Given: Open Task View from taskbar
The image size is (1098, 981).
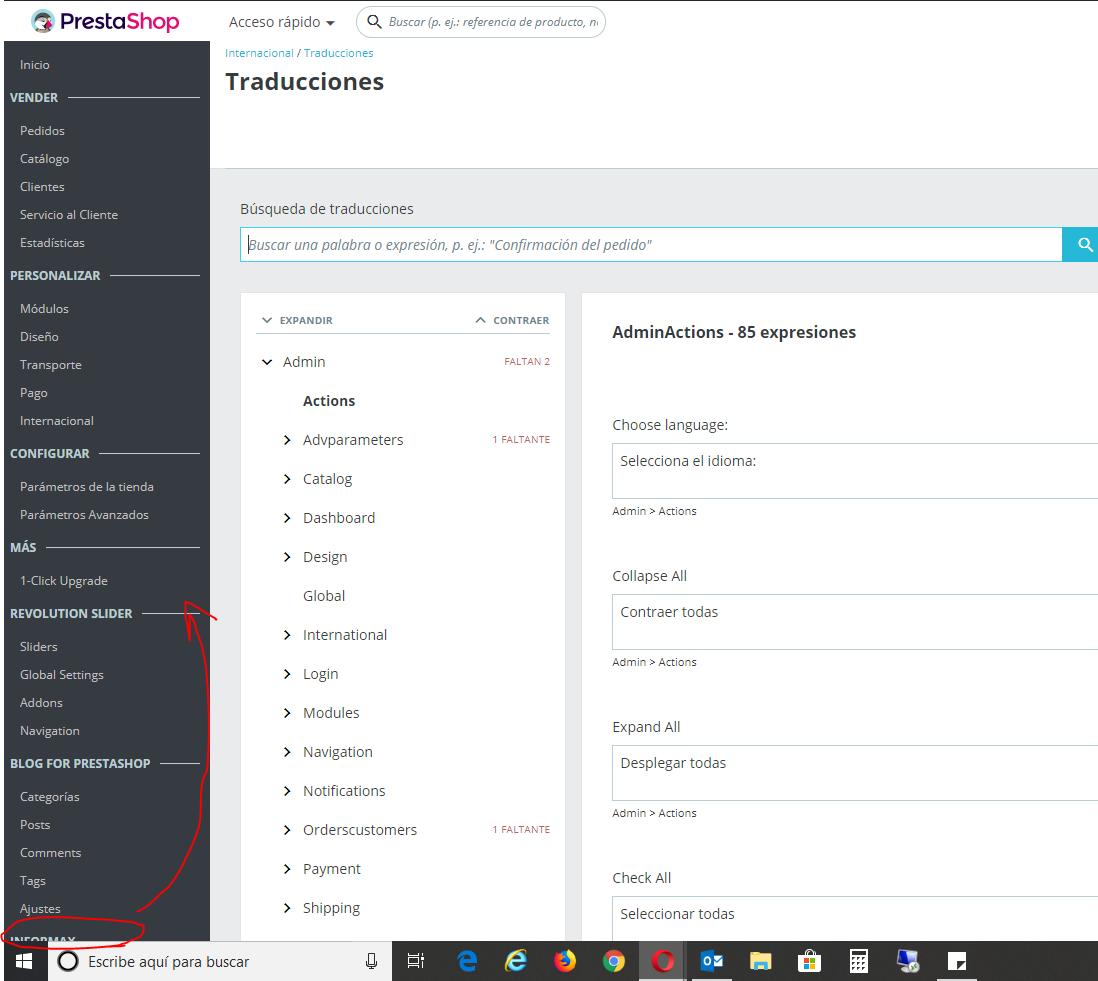Looking at the screenshot, I should click(416, 961).
